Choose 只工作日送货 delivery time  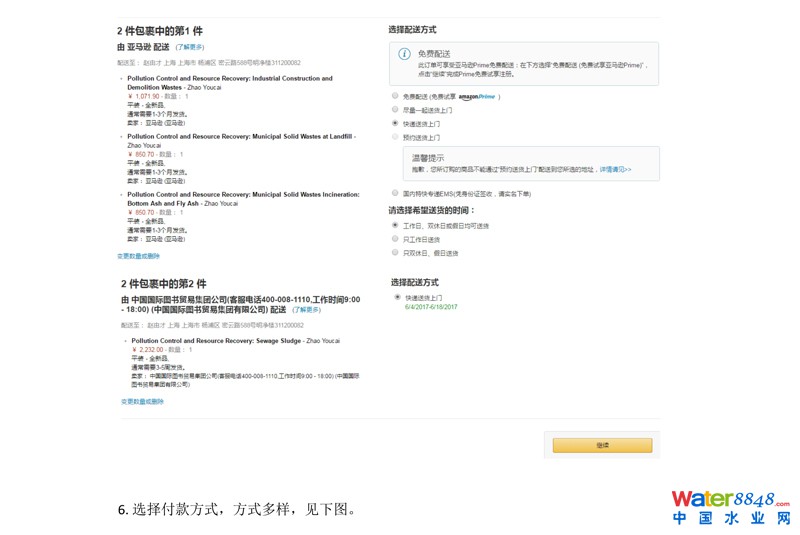pos(395,239)
